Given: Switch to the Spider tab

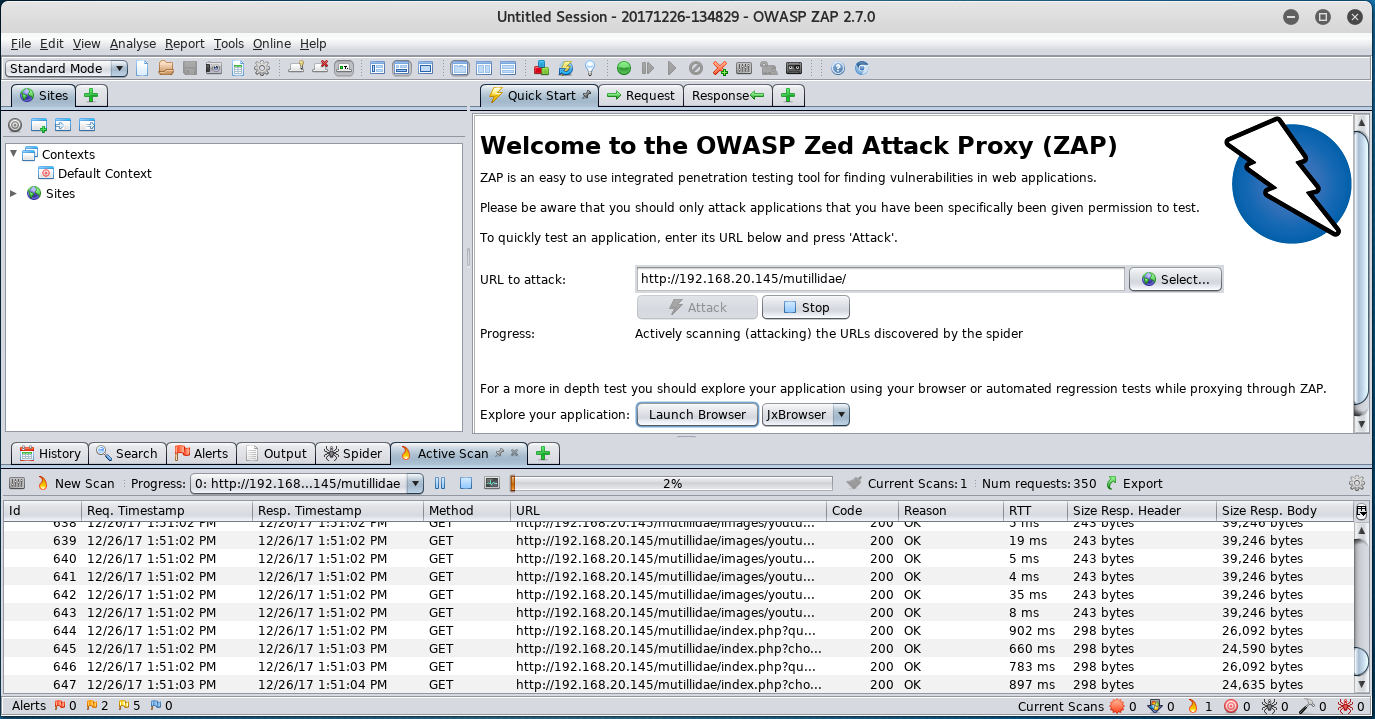Looking at the screenshot, I should pos(353,453).
